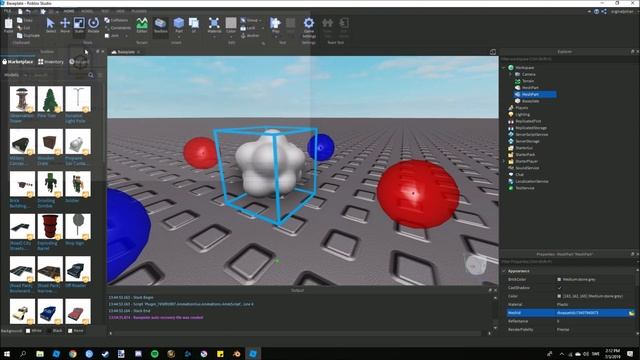Viewport: 640px width, 360px height.
Task: Click the new file icon in title toolbar
Action: click(x=20, y=11)
